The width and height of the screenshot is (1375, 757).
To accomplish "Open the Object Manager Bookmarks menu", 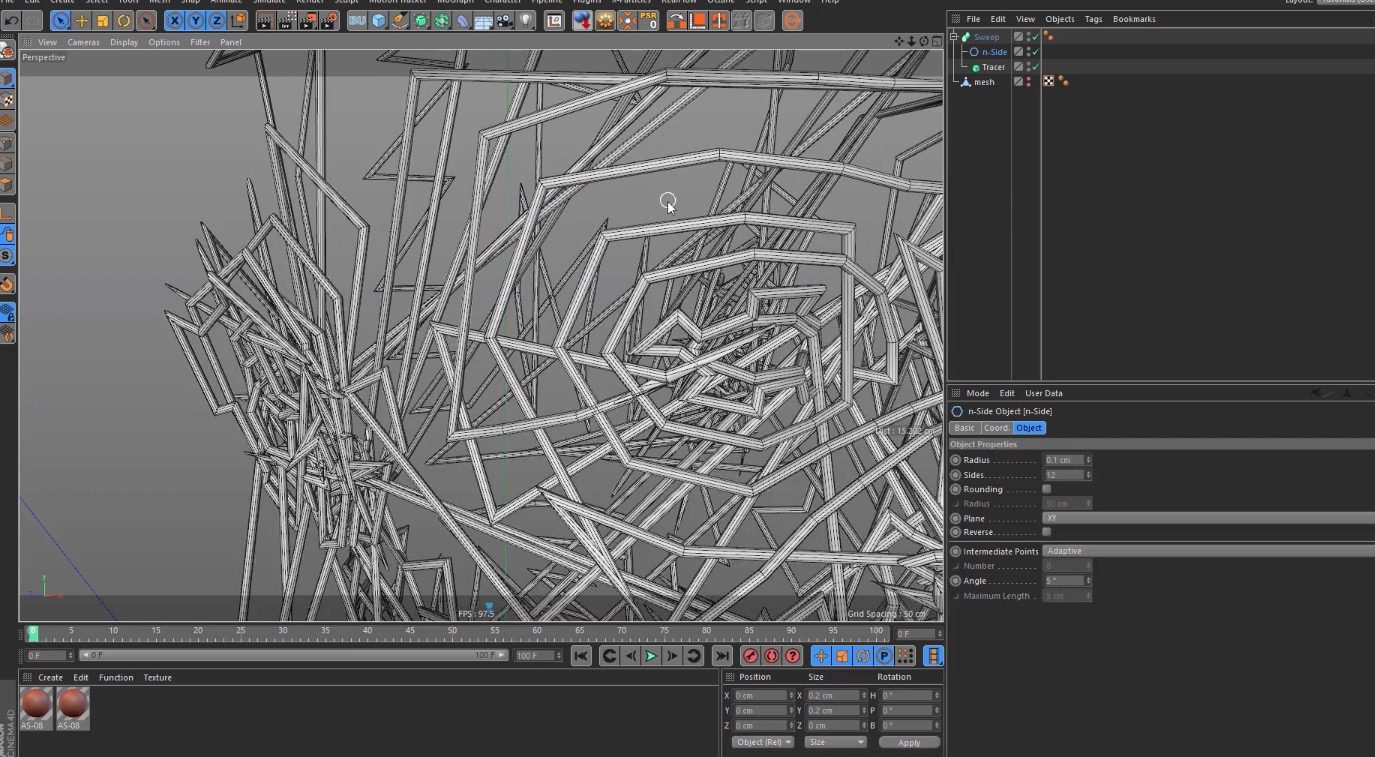I will coord(1134,19).
